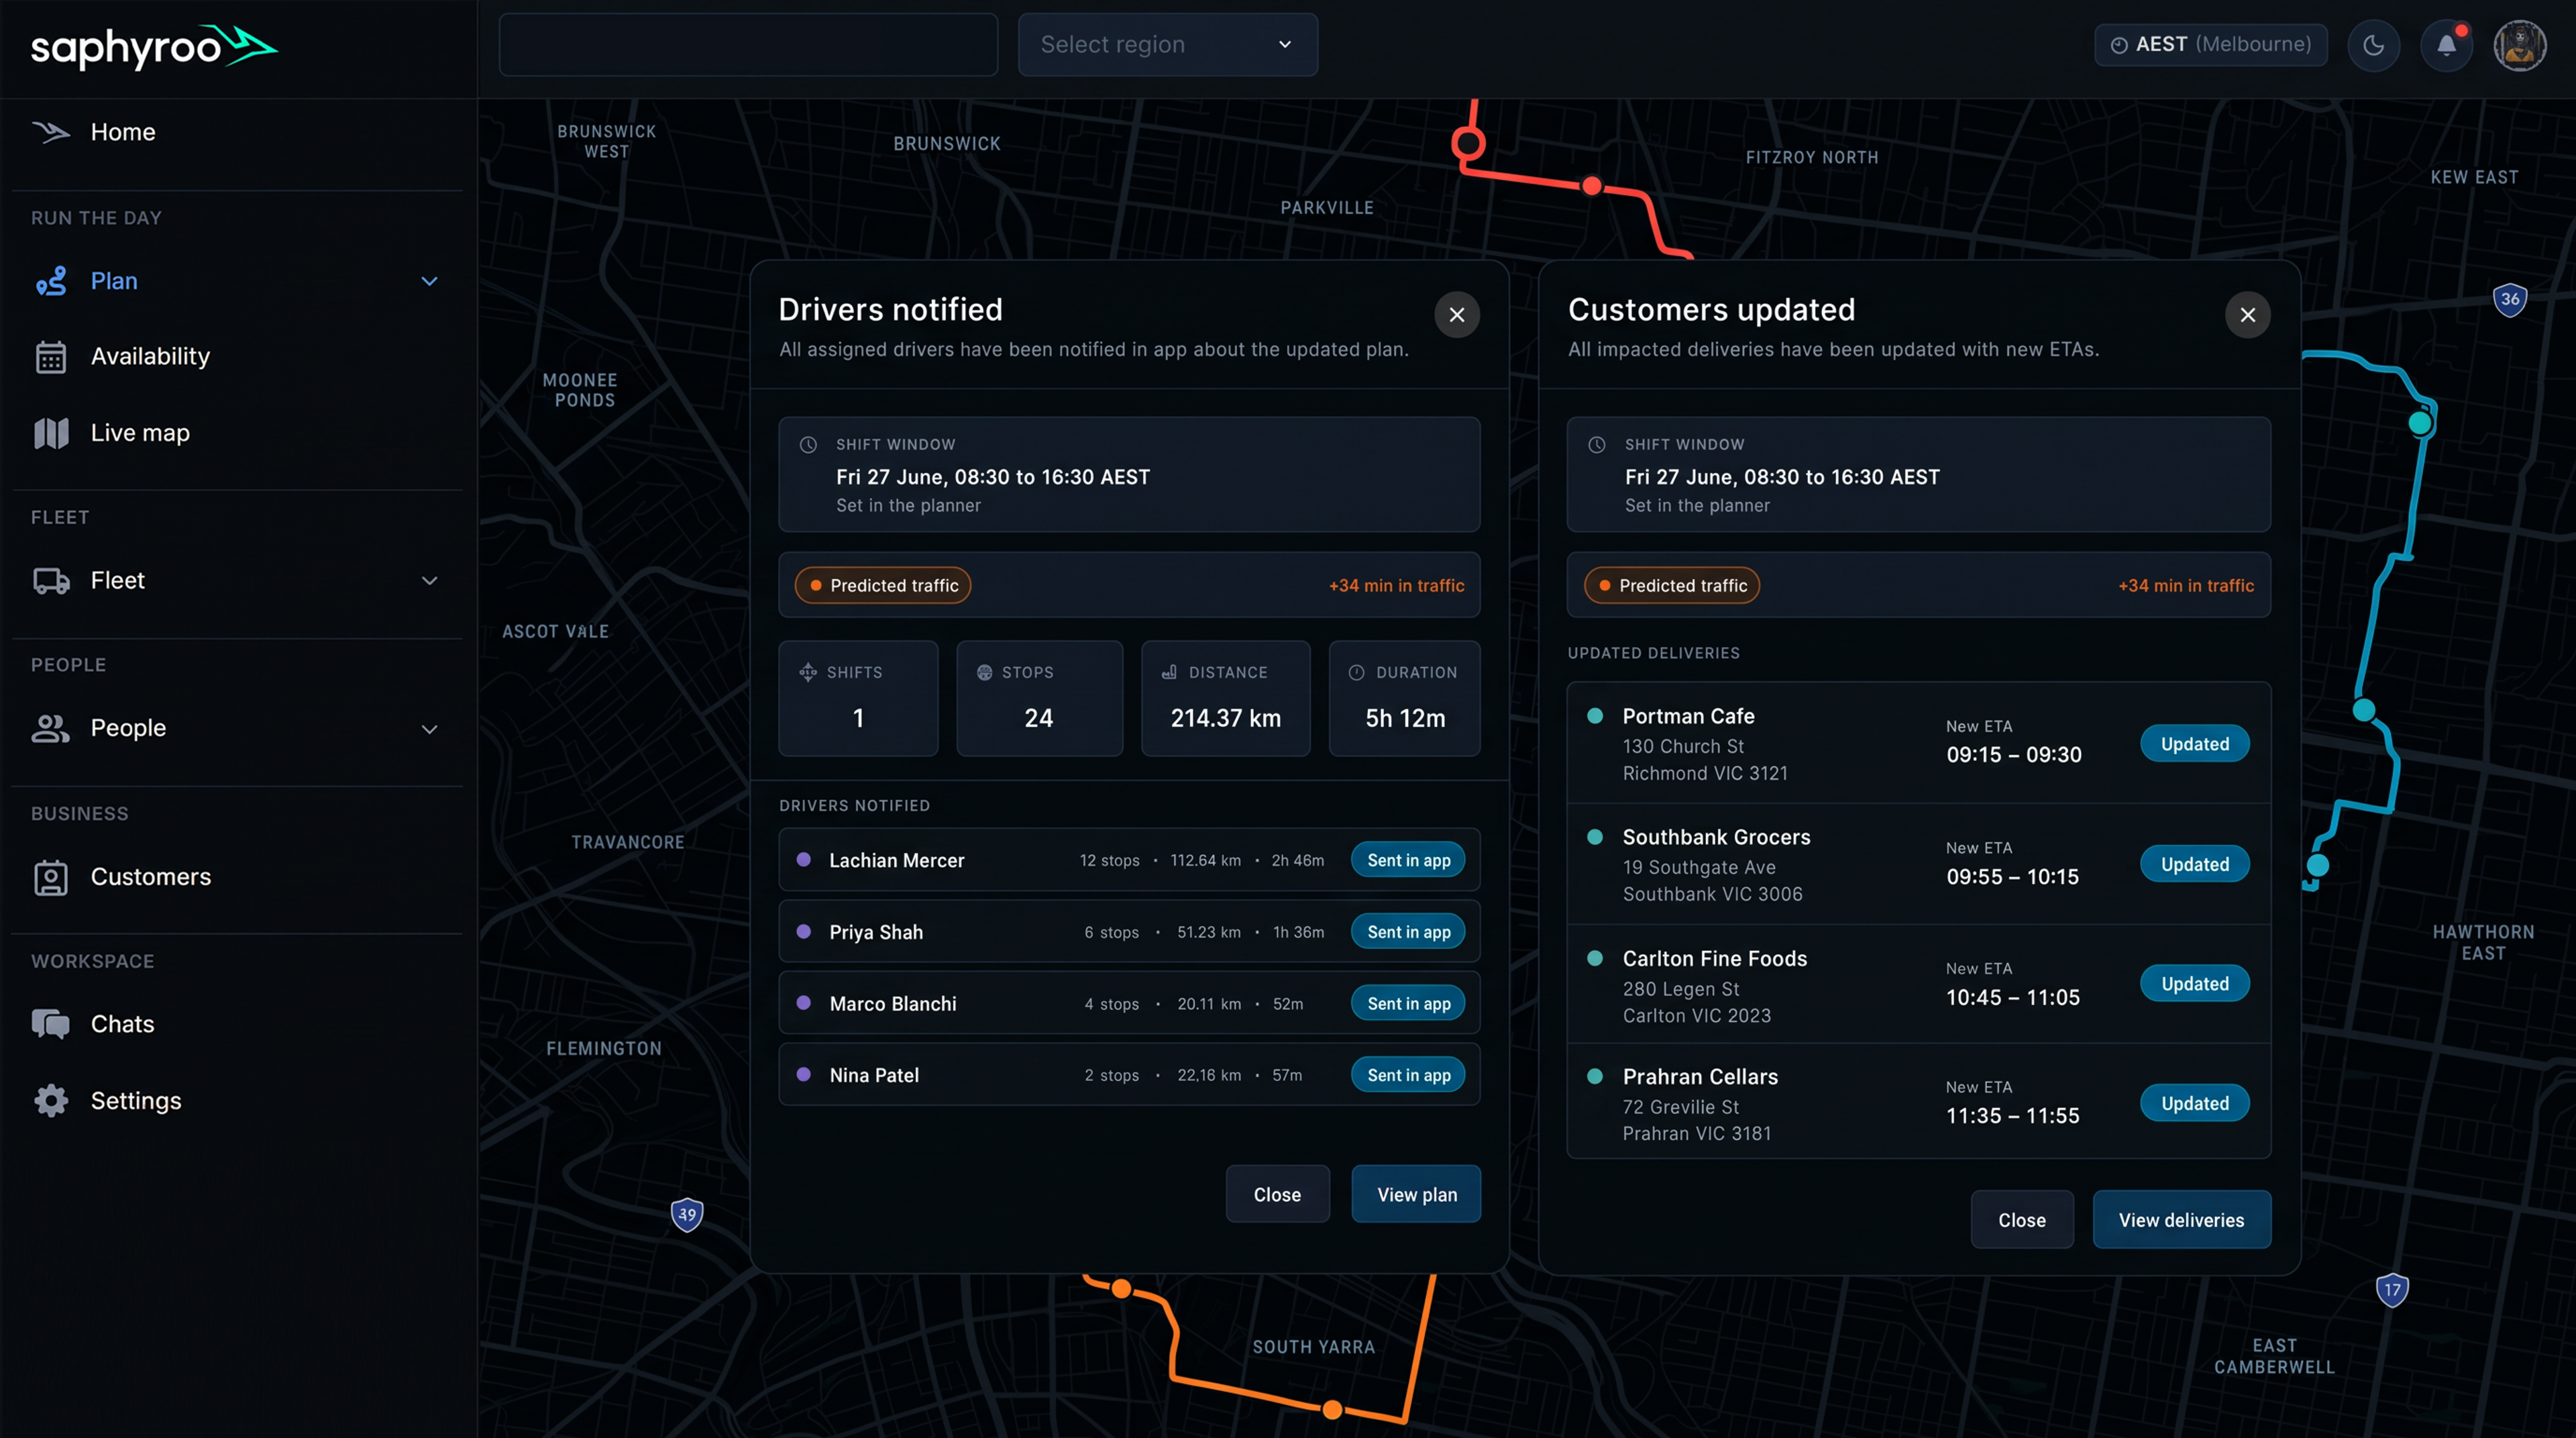Click Close in Drivers notified dialog
Viewport: 2576px width, 1438px height.
pos(1277,1194)
